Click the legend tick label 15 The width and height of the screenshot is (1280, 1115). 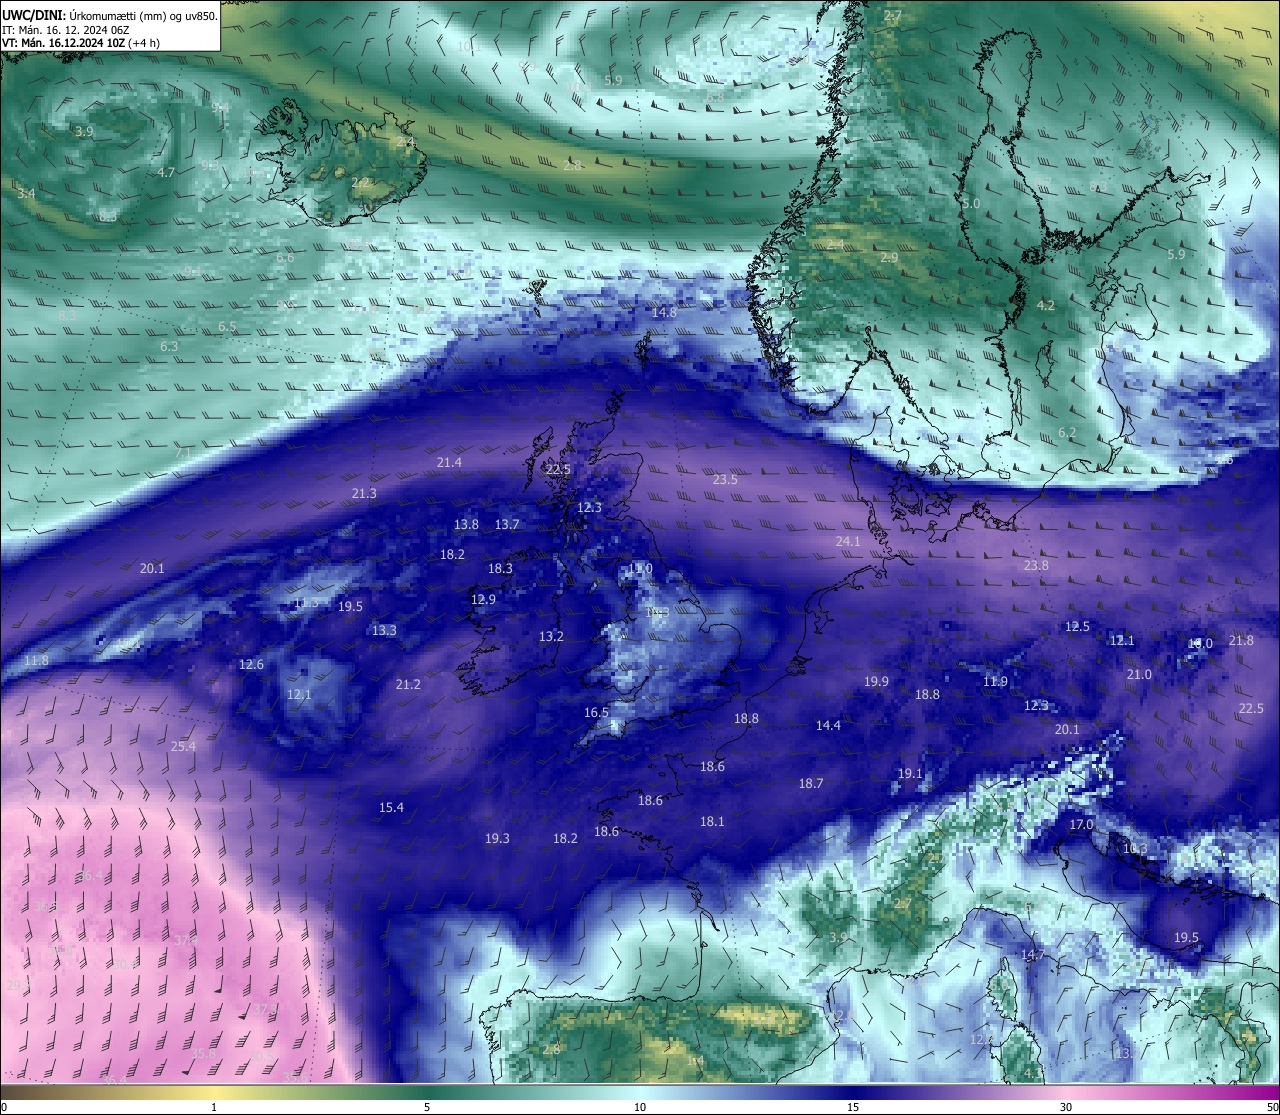click(852, 1107)
